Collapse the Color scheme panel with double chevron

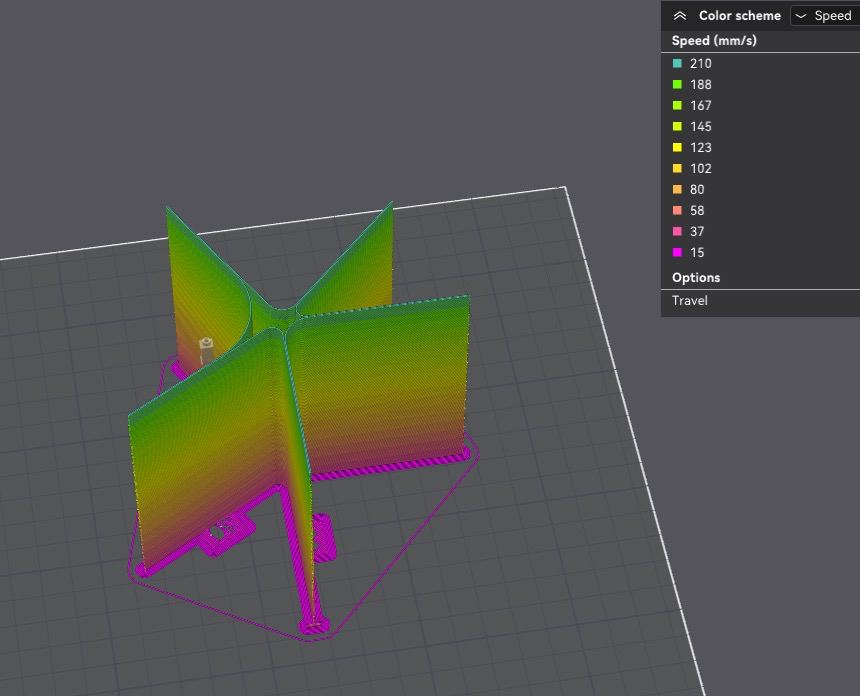click(680, 16)
